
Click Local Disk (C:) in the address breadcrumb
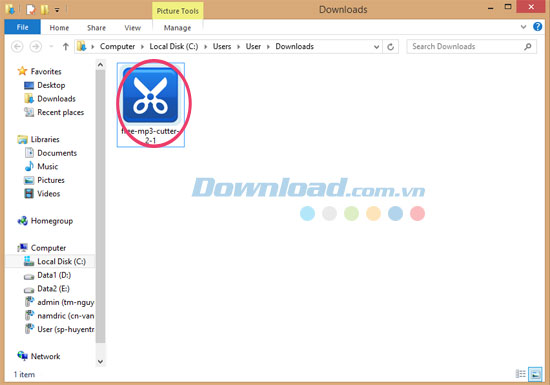174,46
